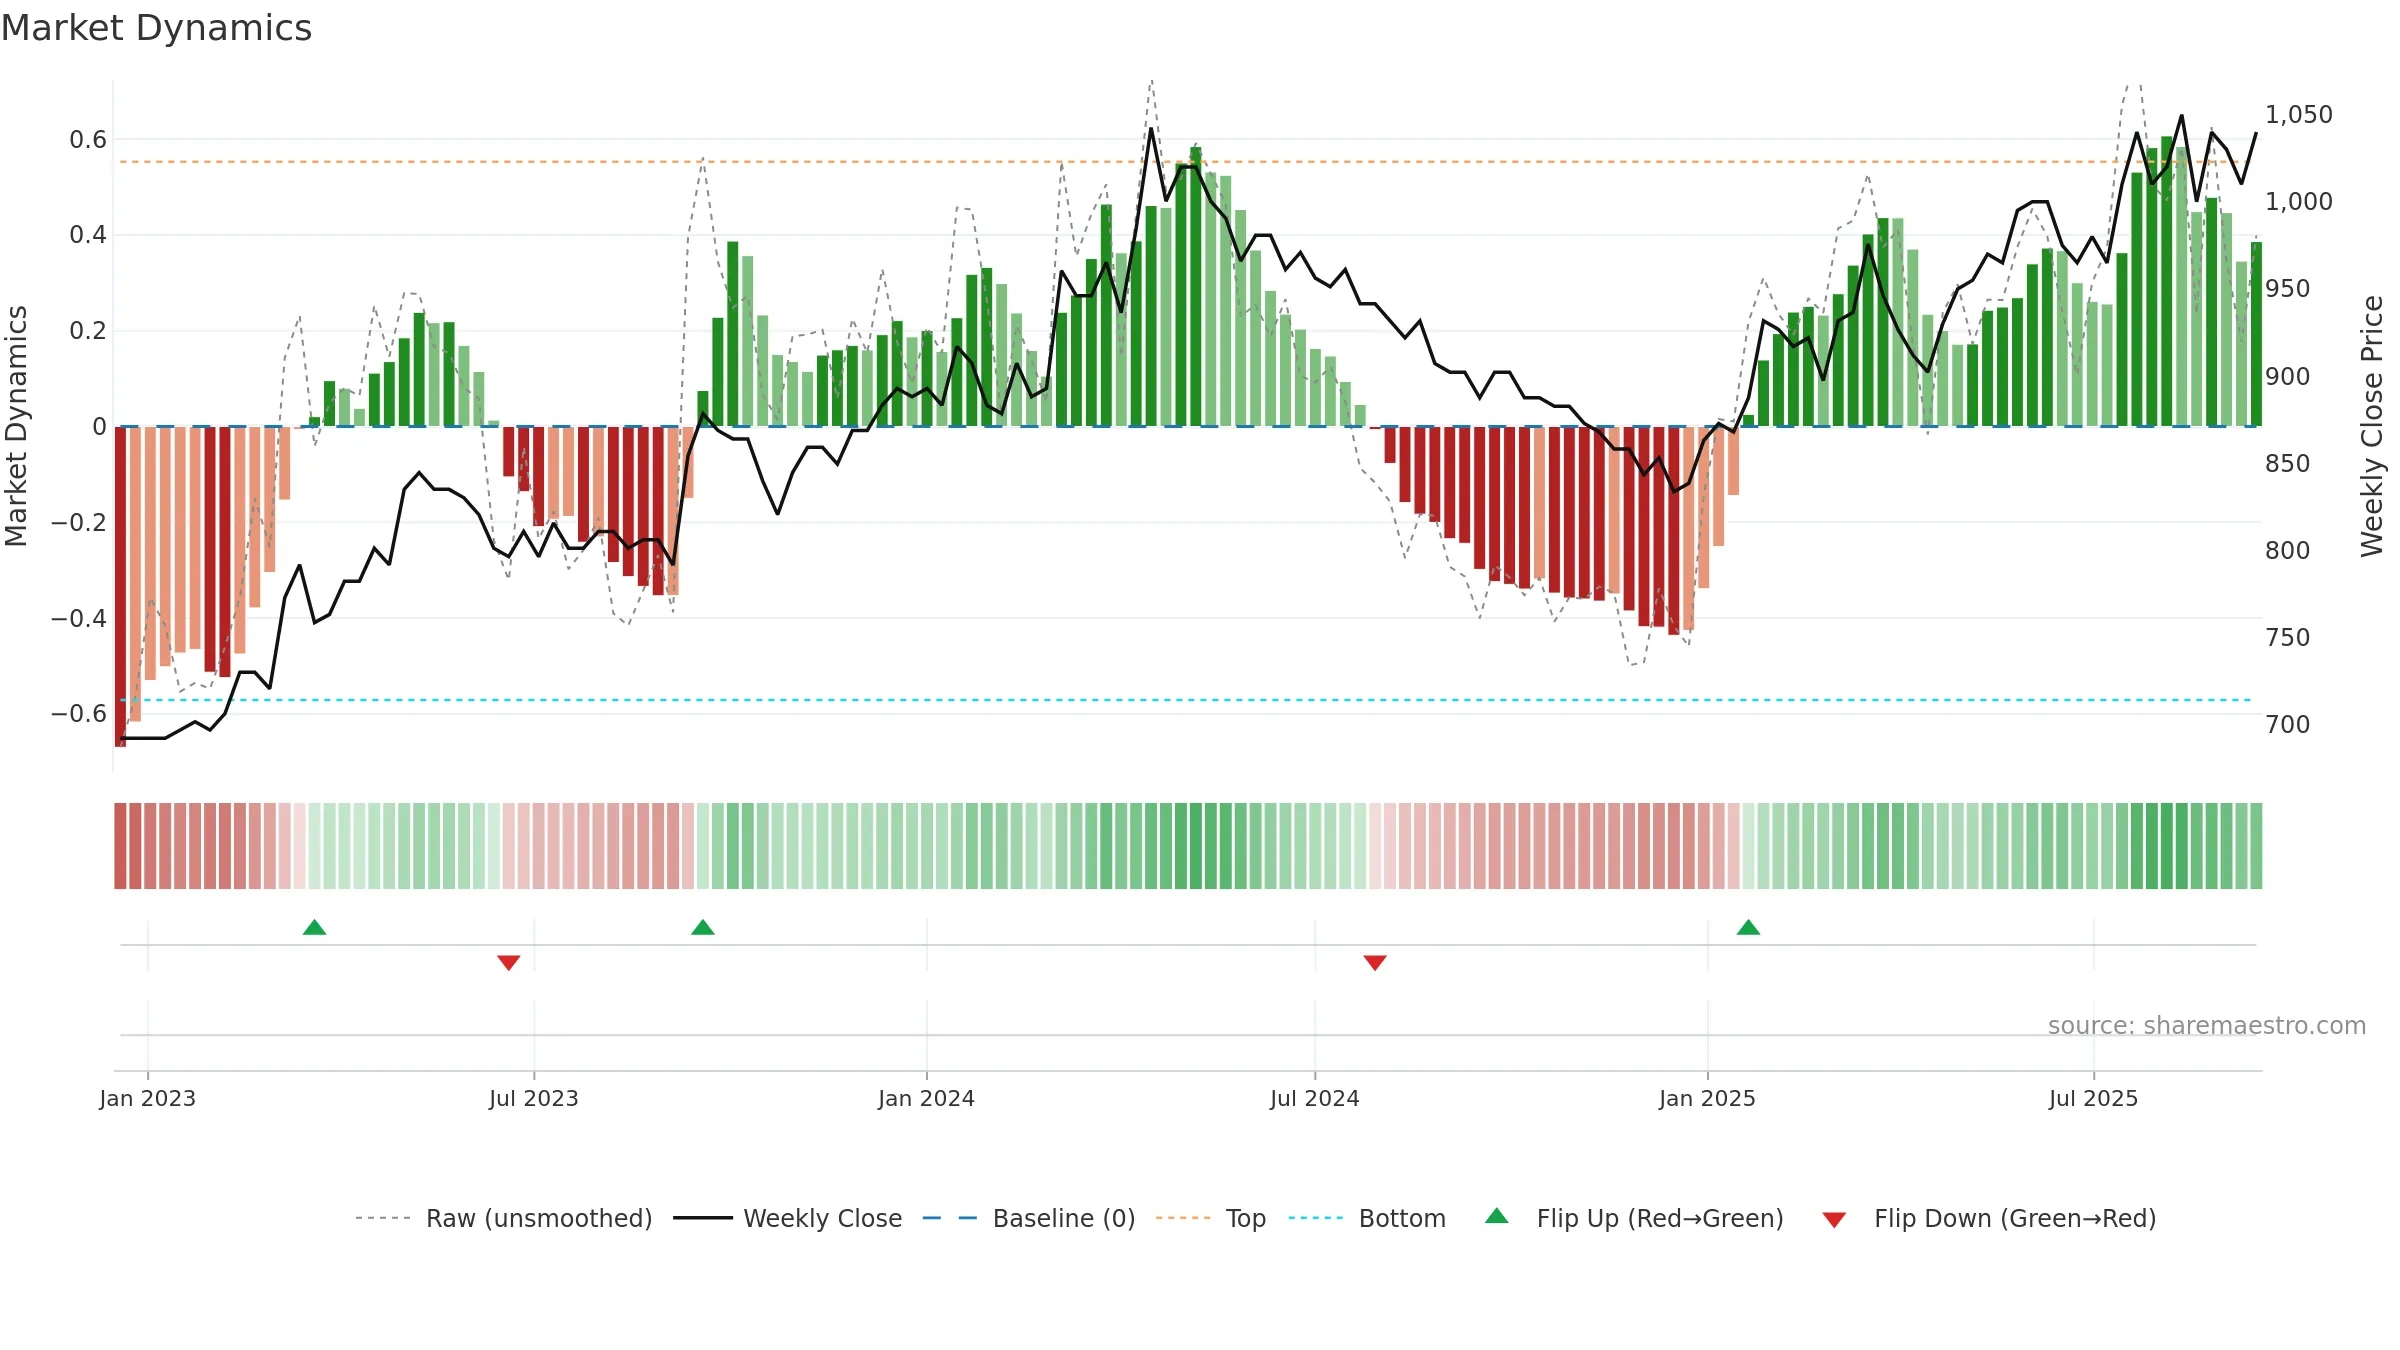2400x1350 pixels.
Task: Click the 700 price axis tick
Action: [x=2288, y=725]
